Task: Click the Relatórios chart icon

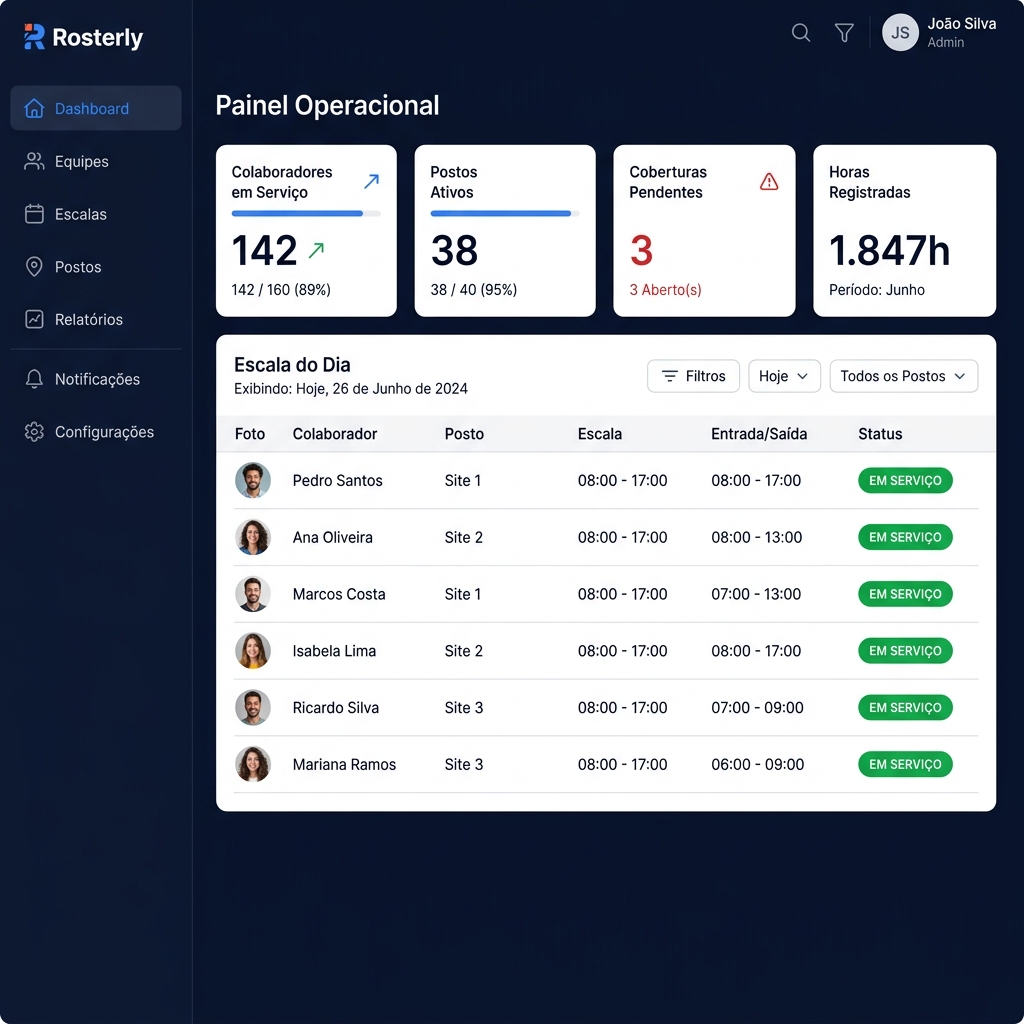Action: click(34, 319)
